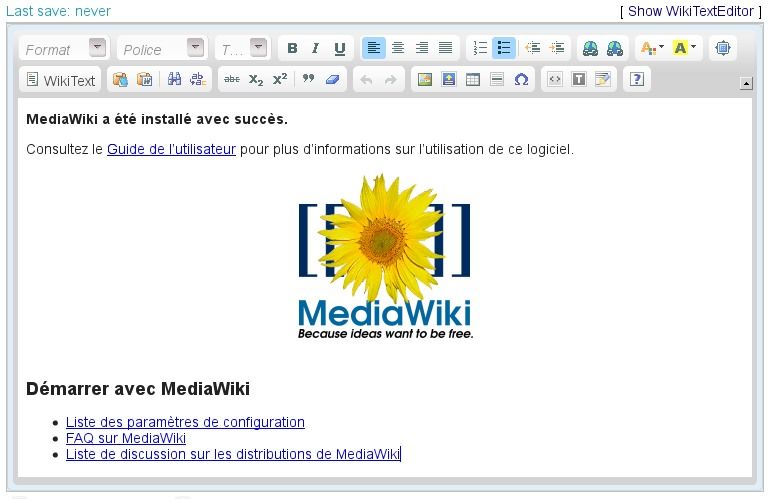Click the Démarrer avec MediaWiki heading
Image resolution: width=771 pixels, height=499 pixels.
click(x=138, y=389)
